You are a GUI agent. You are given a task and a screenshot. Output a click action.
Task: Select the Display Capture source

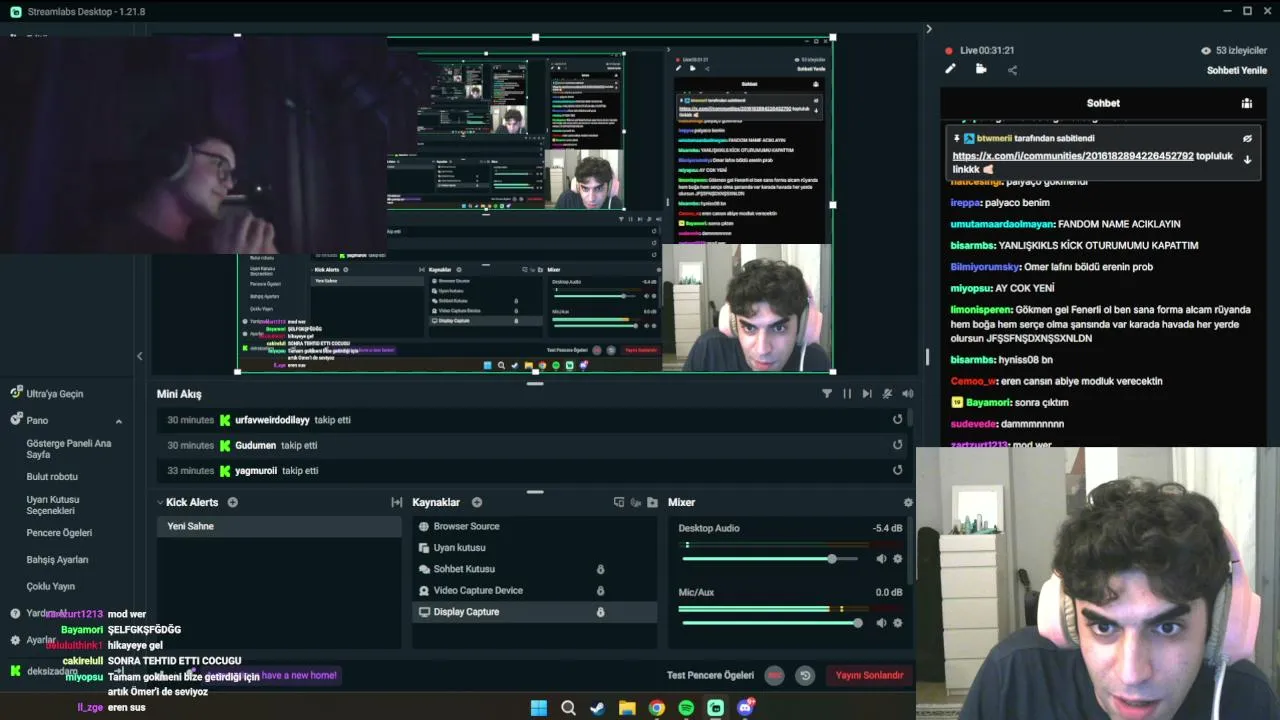534,612
